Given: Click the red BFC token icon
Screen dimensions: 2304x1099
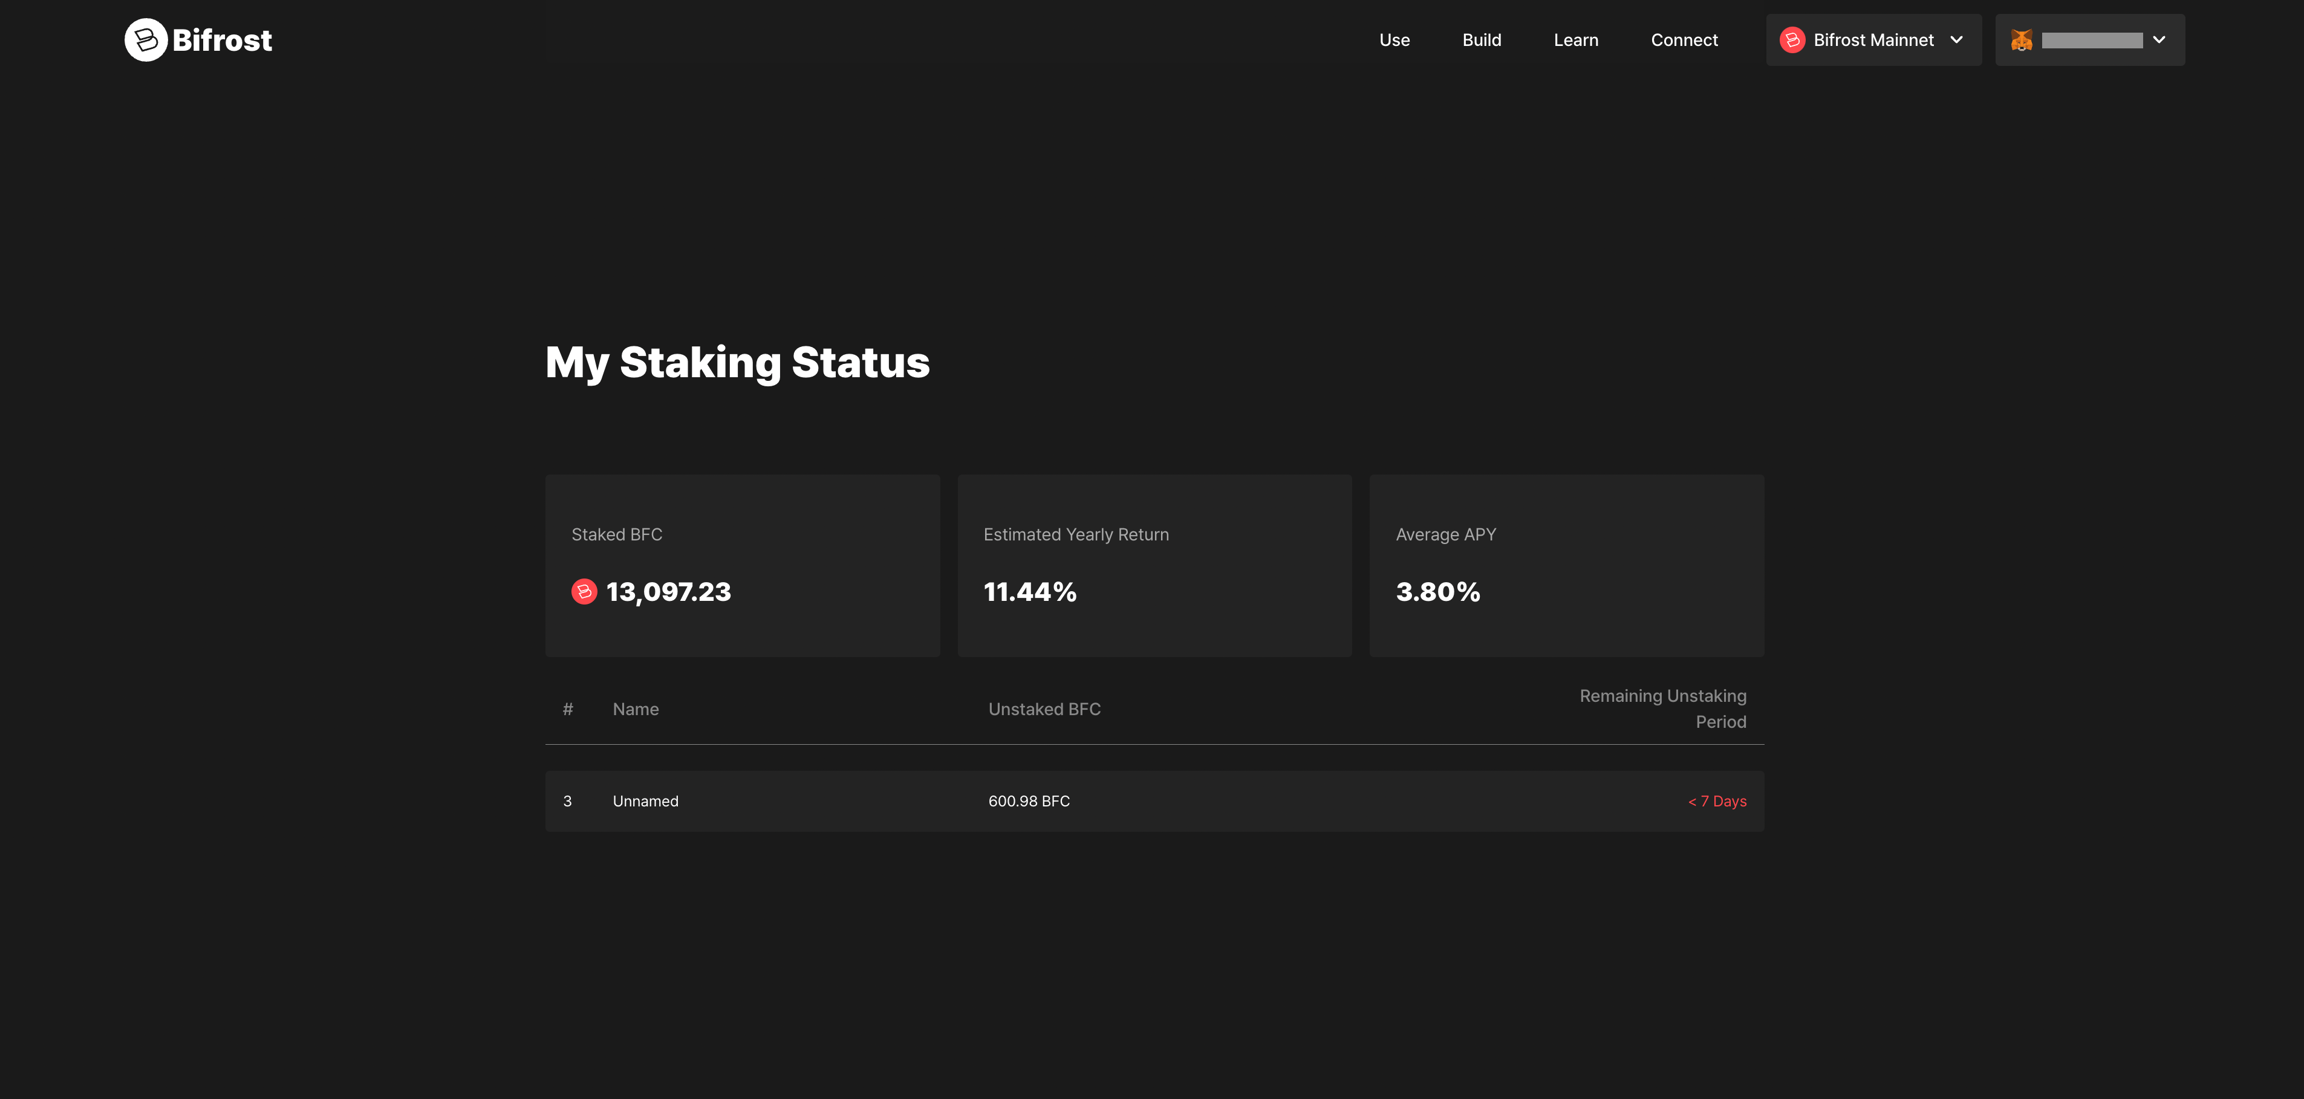Looking at the screenshot, I should [x=584, y=592].
